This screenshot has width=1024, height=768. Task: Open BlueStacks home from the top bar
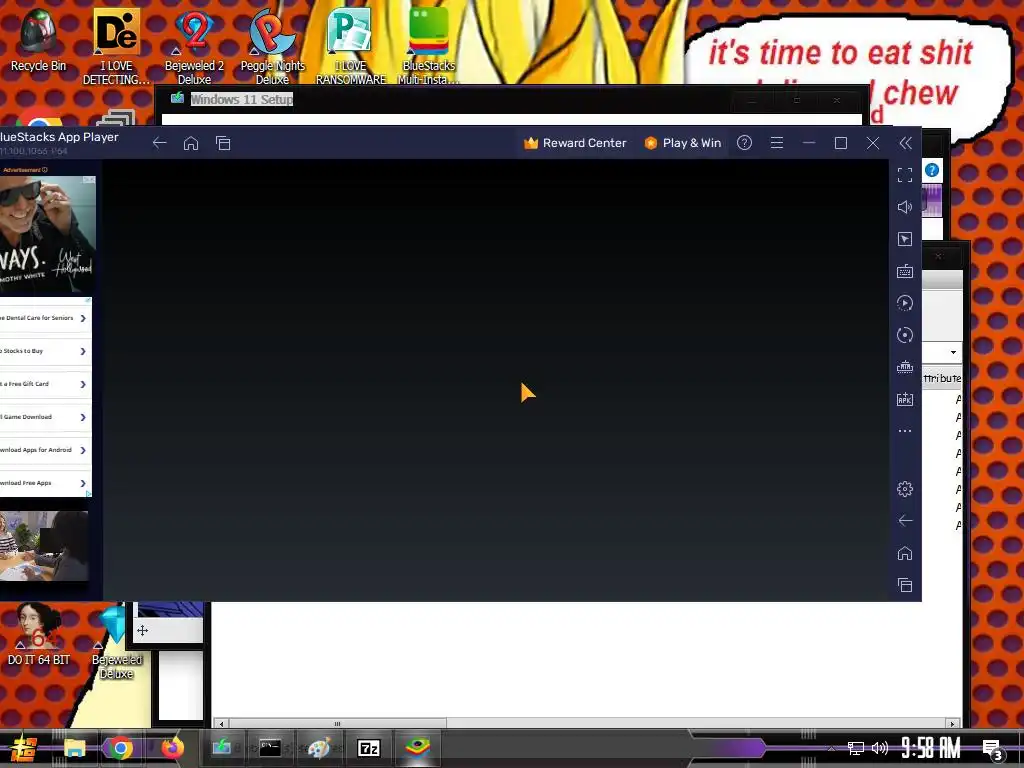pyautogui.click(x=191, y=143)
